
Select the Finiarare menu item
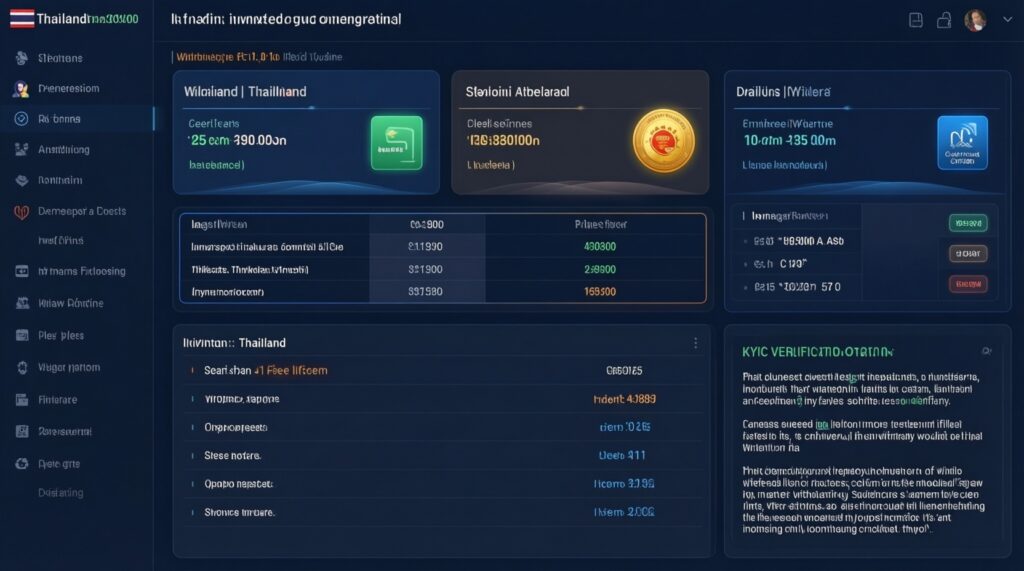click(x=57, y=399)
